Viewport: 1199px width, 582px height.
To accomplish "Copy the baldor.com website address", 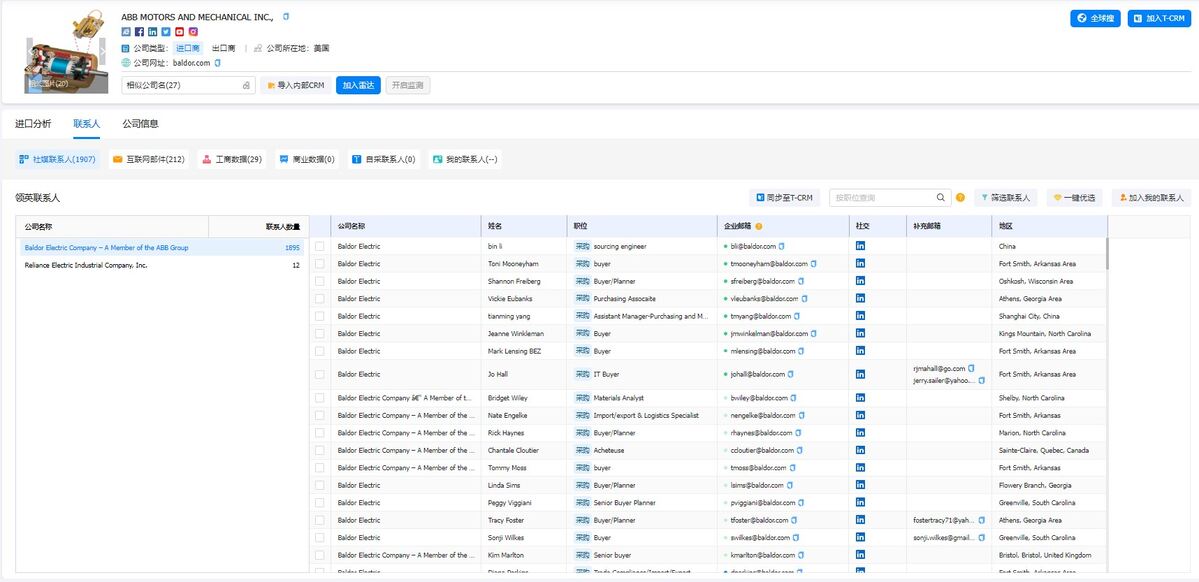I will tap(218, 63).
